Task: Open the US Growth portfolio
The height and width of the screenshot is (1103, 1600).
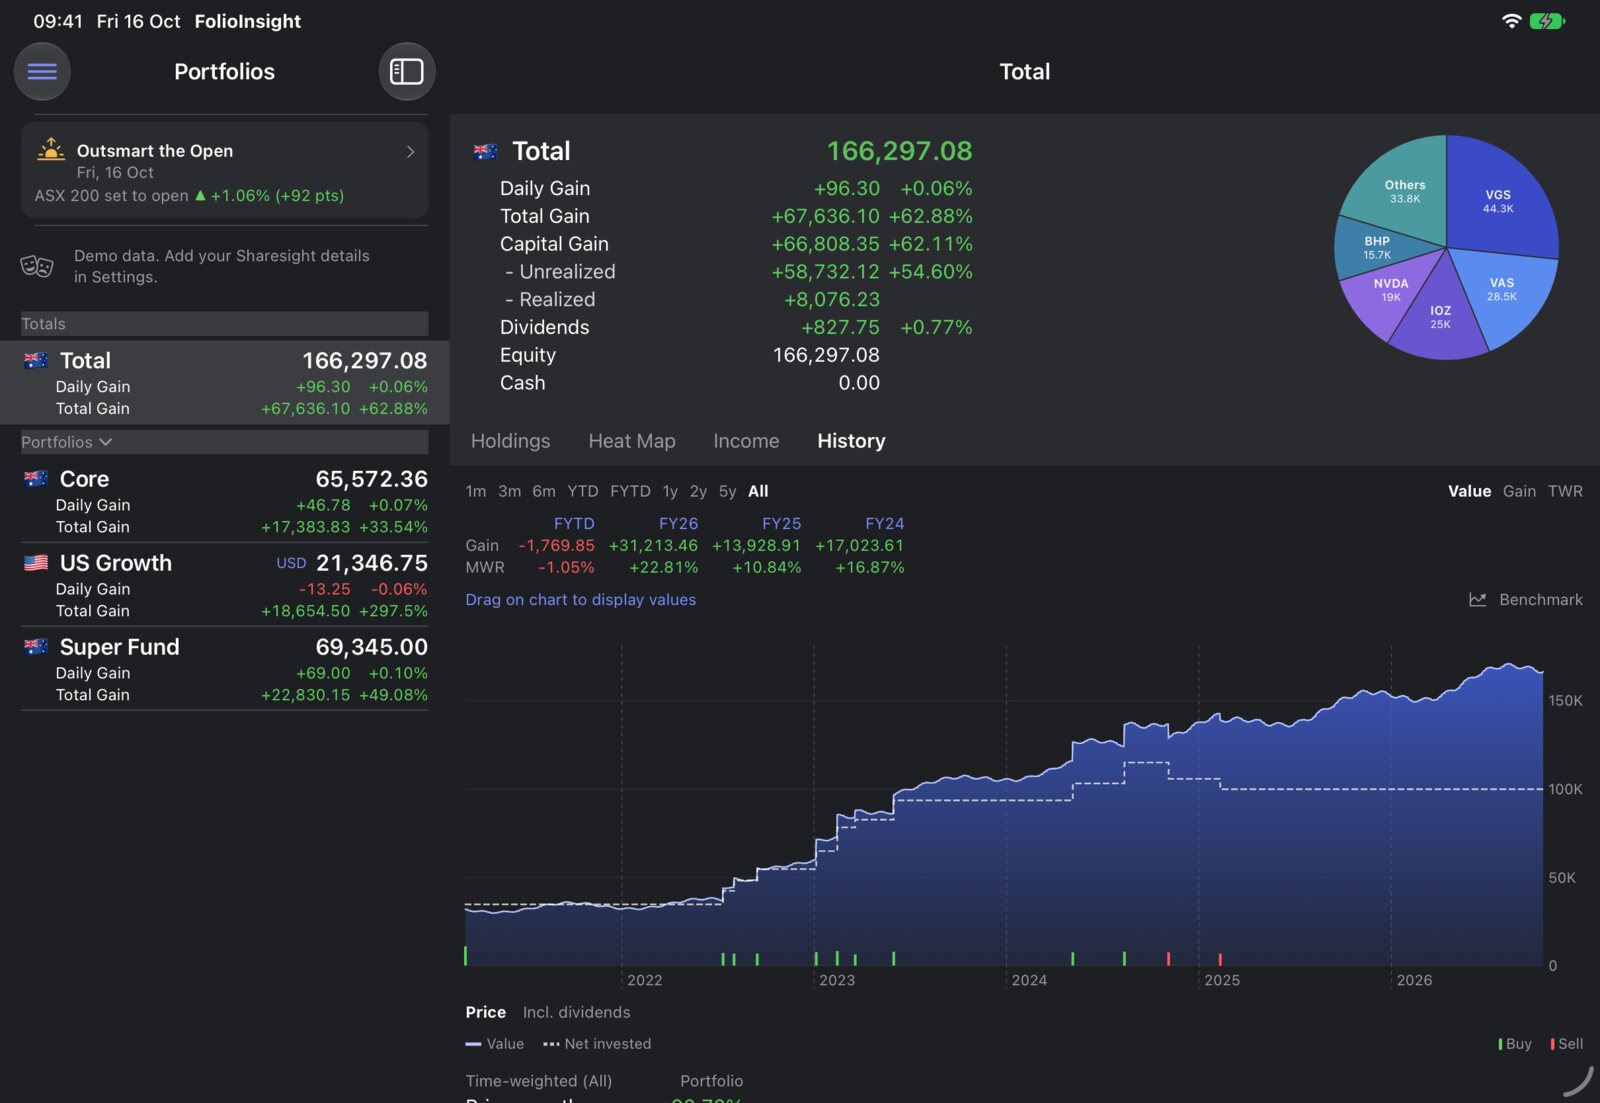Action: (x=225, y=585)
